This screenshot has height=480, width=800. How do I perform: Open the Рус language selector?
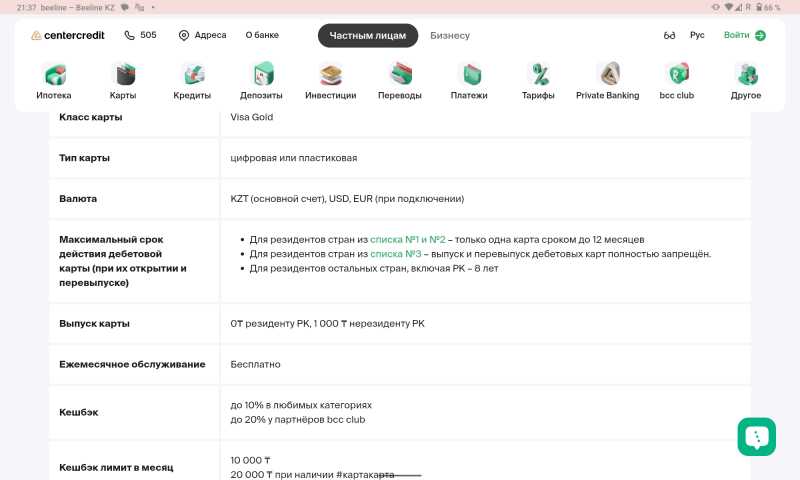697,35
